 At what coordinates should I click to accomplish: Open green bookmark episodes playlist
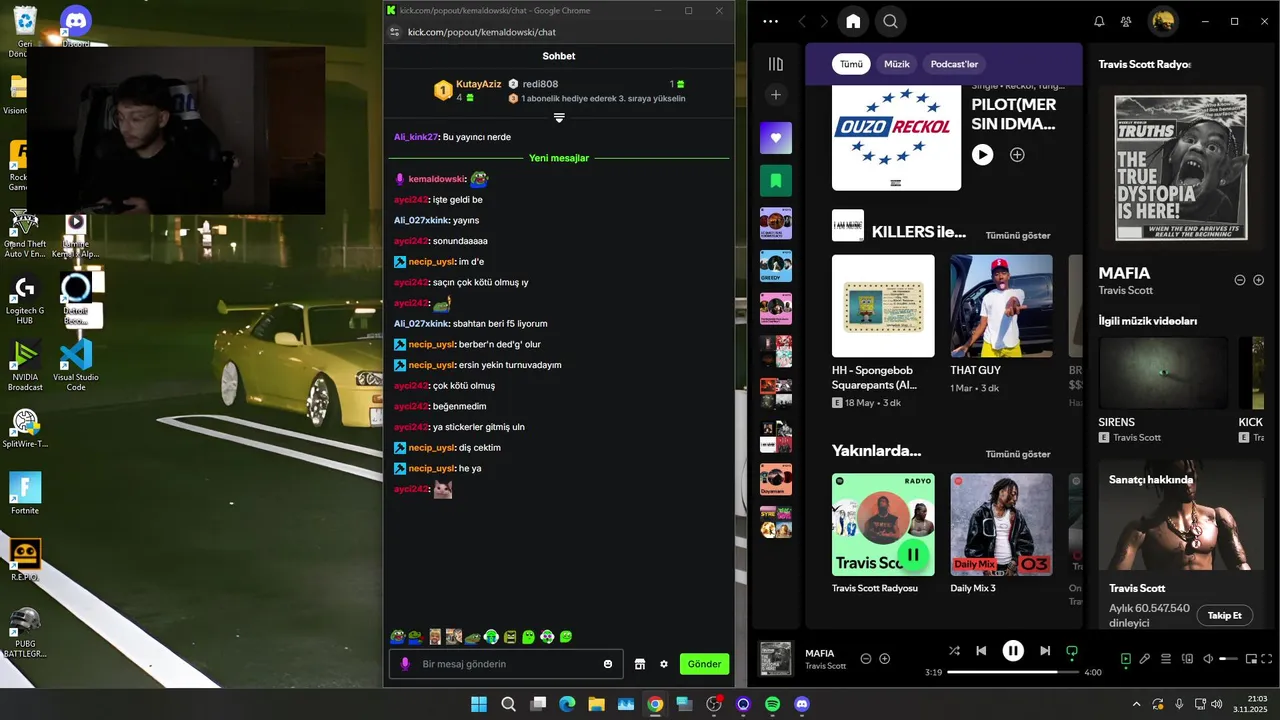pyautogui.click(x=776, y=181)
